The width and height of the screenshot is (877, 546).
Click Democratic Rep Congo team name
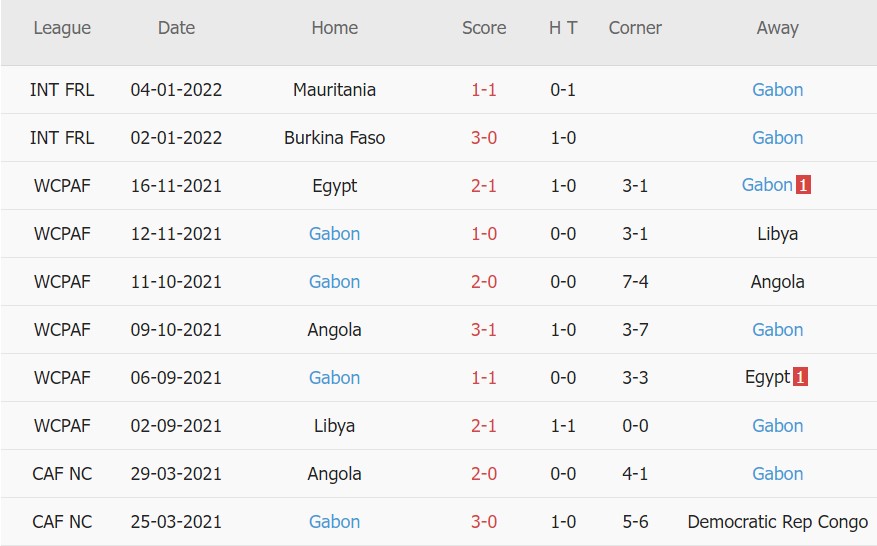pos(777,522)
